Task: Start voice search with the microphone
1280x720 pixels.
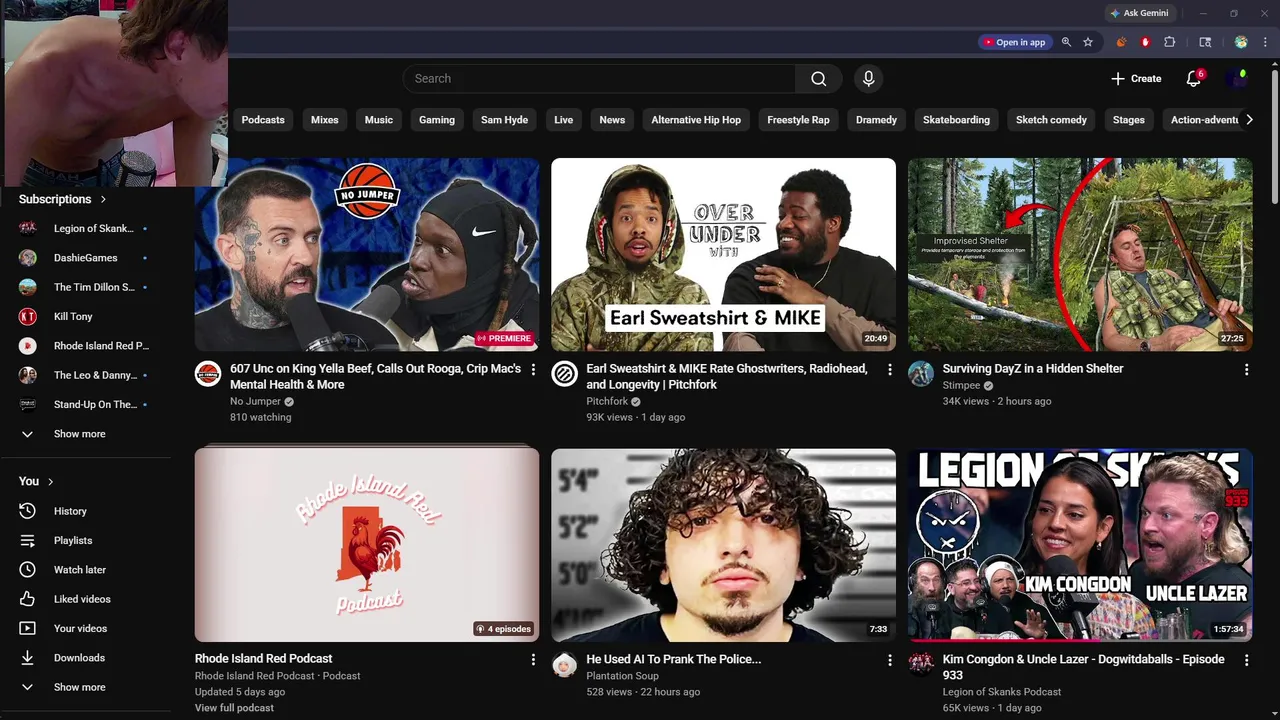Action: tap(868, 79)
